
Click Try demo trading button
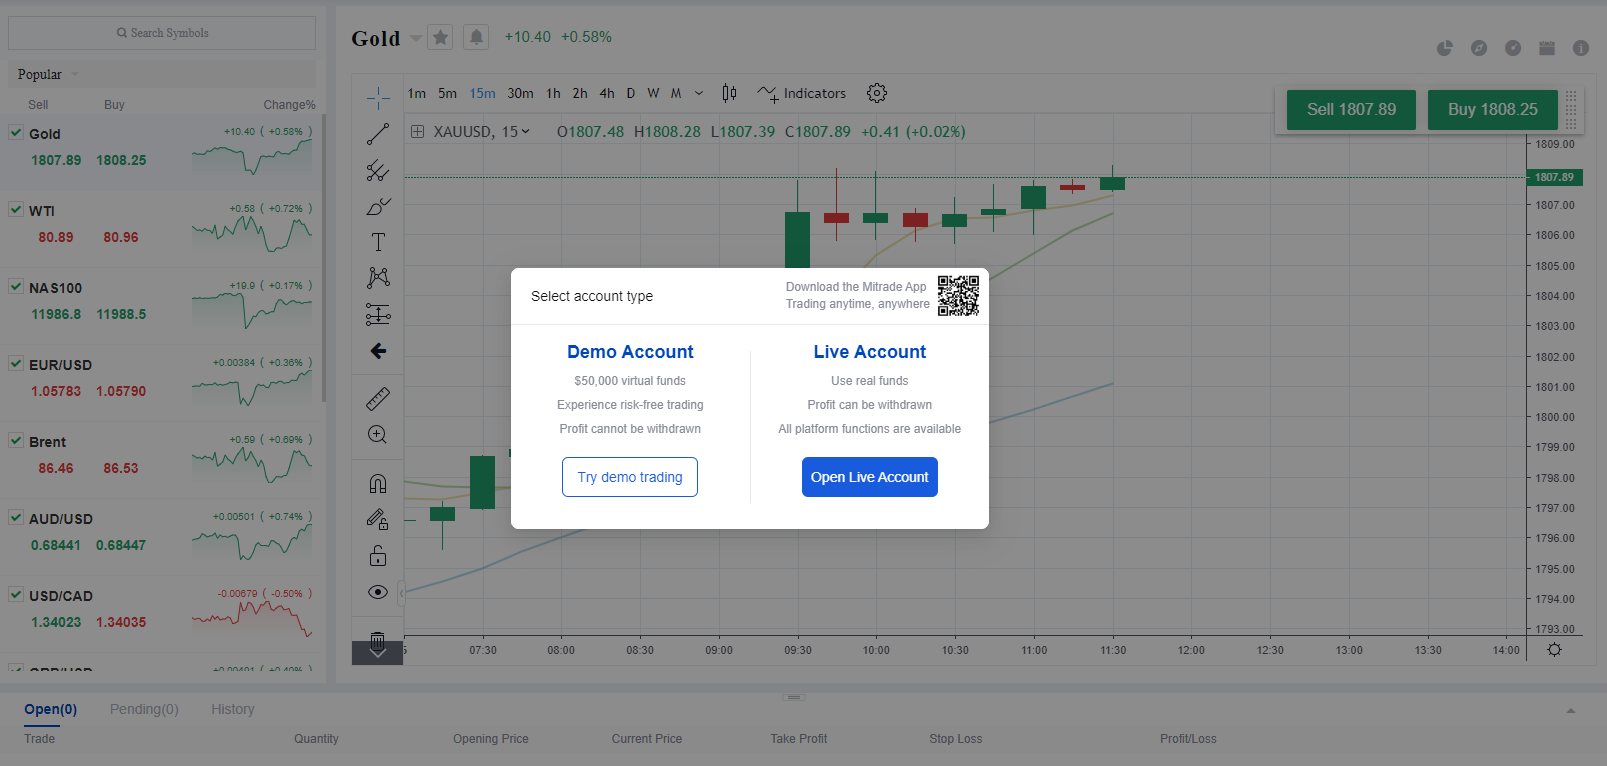click(630, 477)
